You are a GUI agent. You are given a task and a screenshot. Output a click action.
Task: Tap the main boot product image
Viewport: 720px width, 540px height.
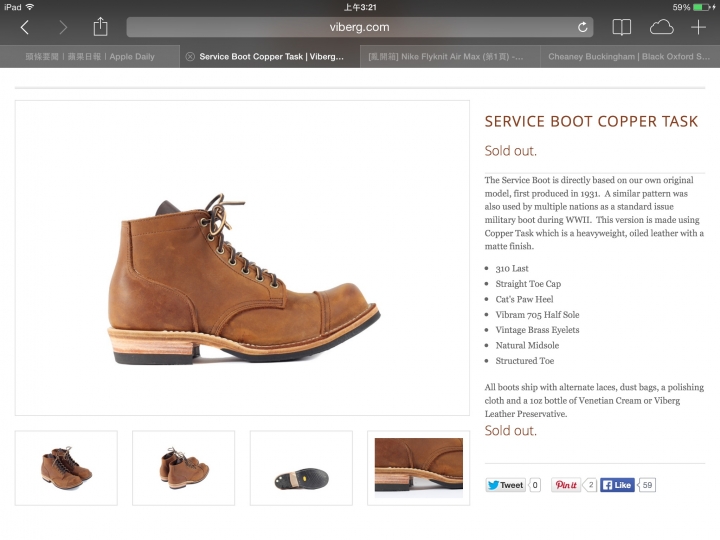tap(242, 258)
